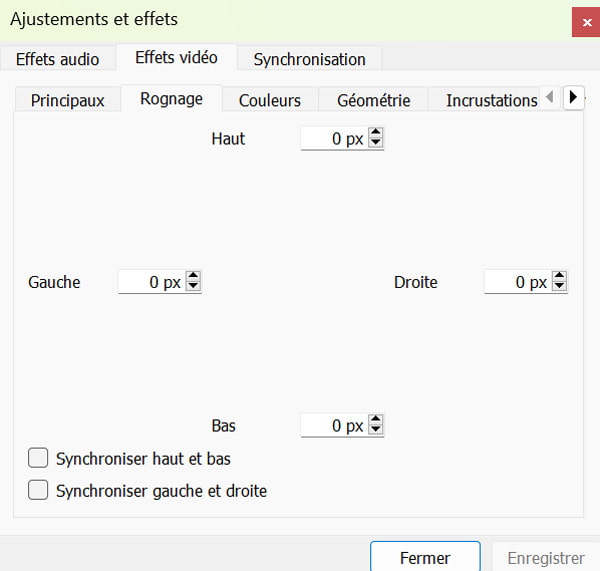
Task: Go to the Géométrie sub-tab
Action: pos(373,100)
